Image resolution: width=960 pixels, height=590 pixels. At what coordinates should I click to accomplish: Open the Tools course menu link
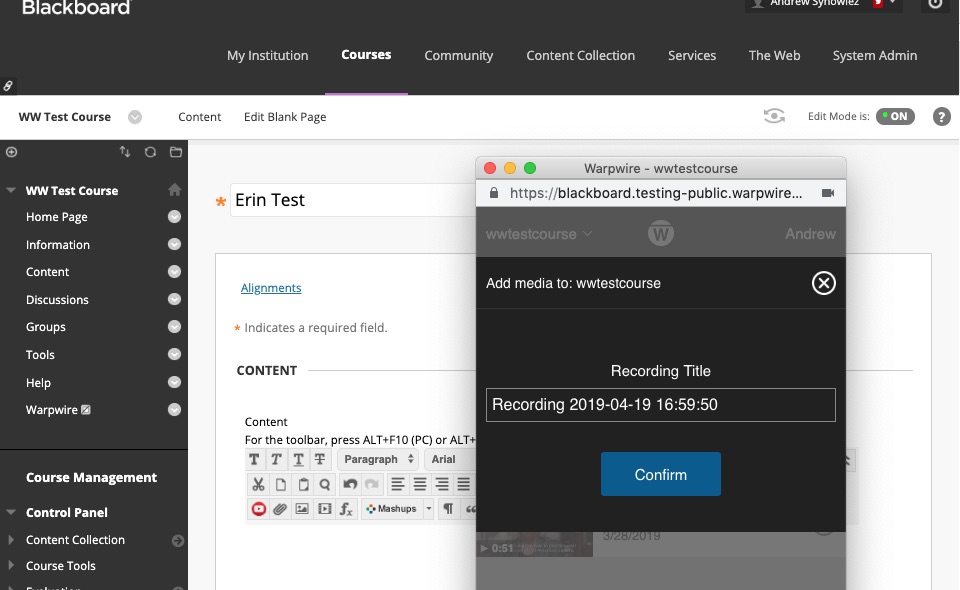[x=40, y=354]
